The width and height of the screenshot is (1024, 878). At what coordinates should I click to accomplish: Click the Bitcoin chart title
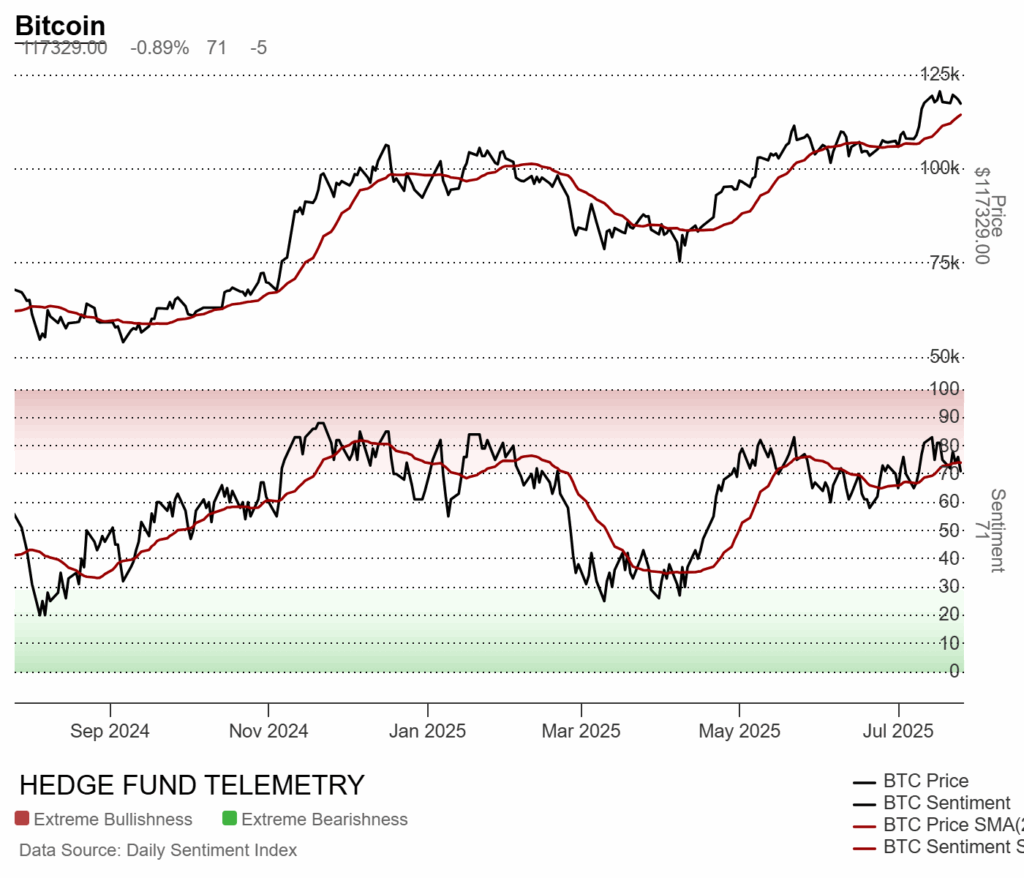pyautogui.click(x=59, y=26)
